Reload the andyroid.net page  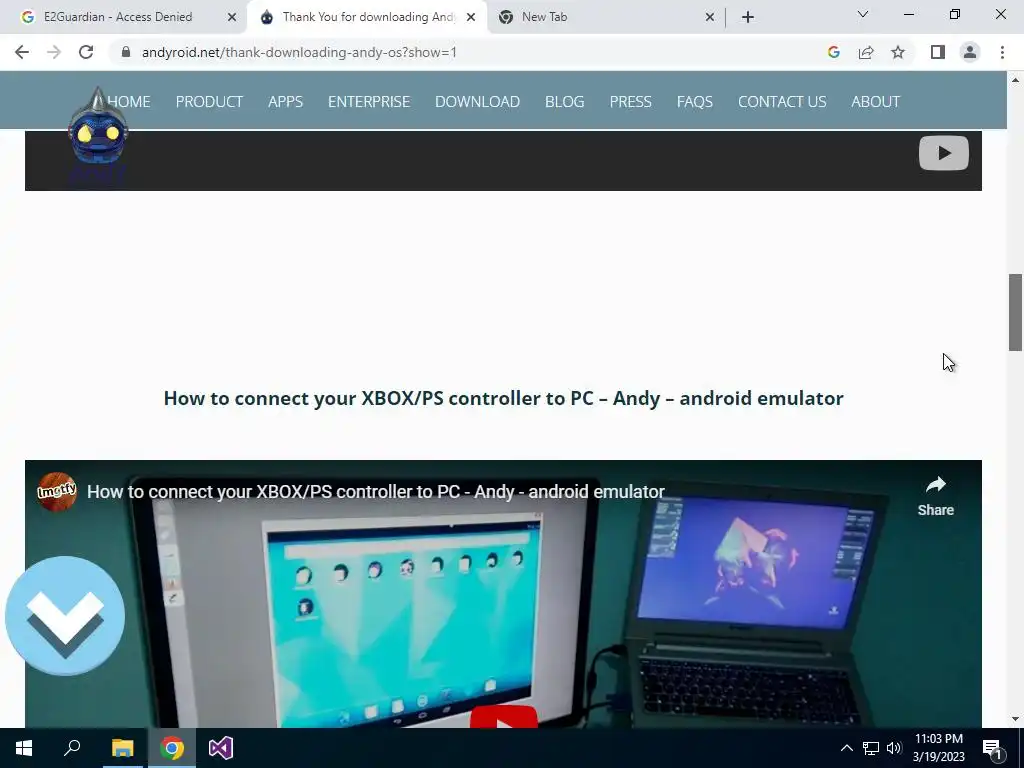[86, 52]
